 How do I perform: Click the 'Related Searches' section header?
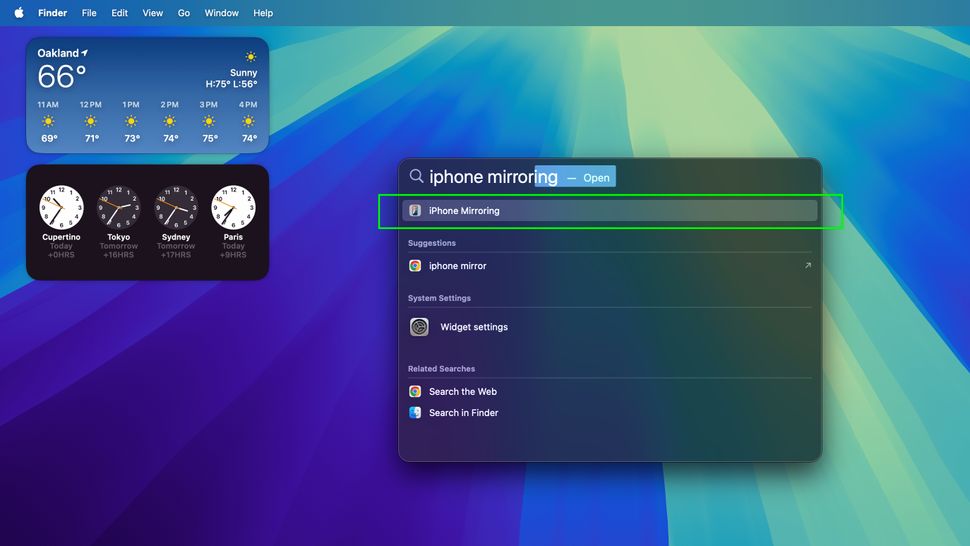tap(442, 369)
